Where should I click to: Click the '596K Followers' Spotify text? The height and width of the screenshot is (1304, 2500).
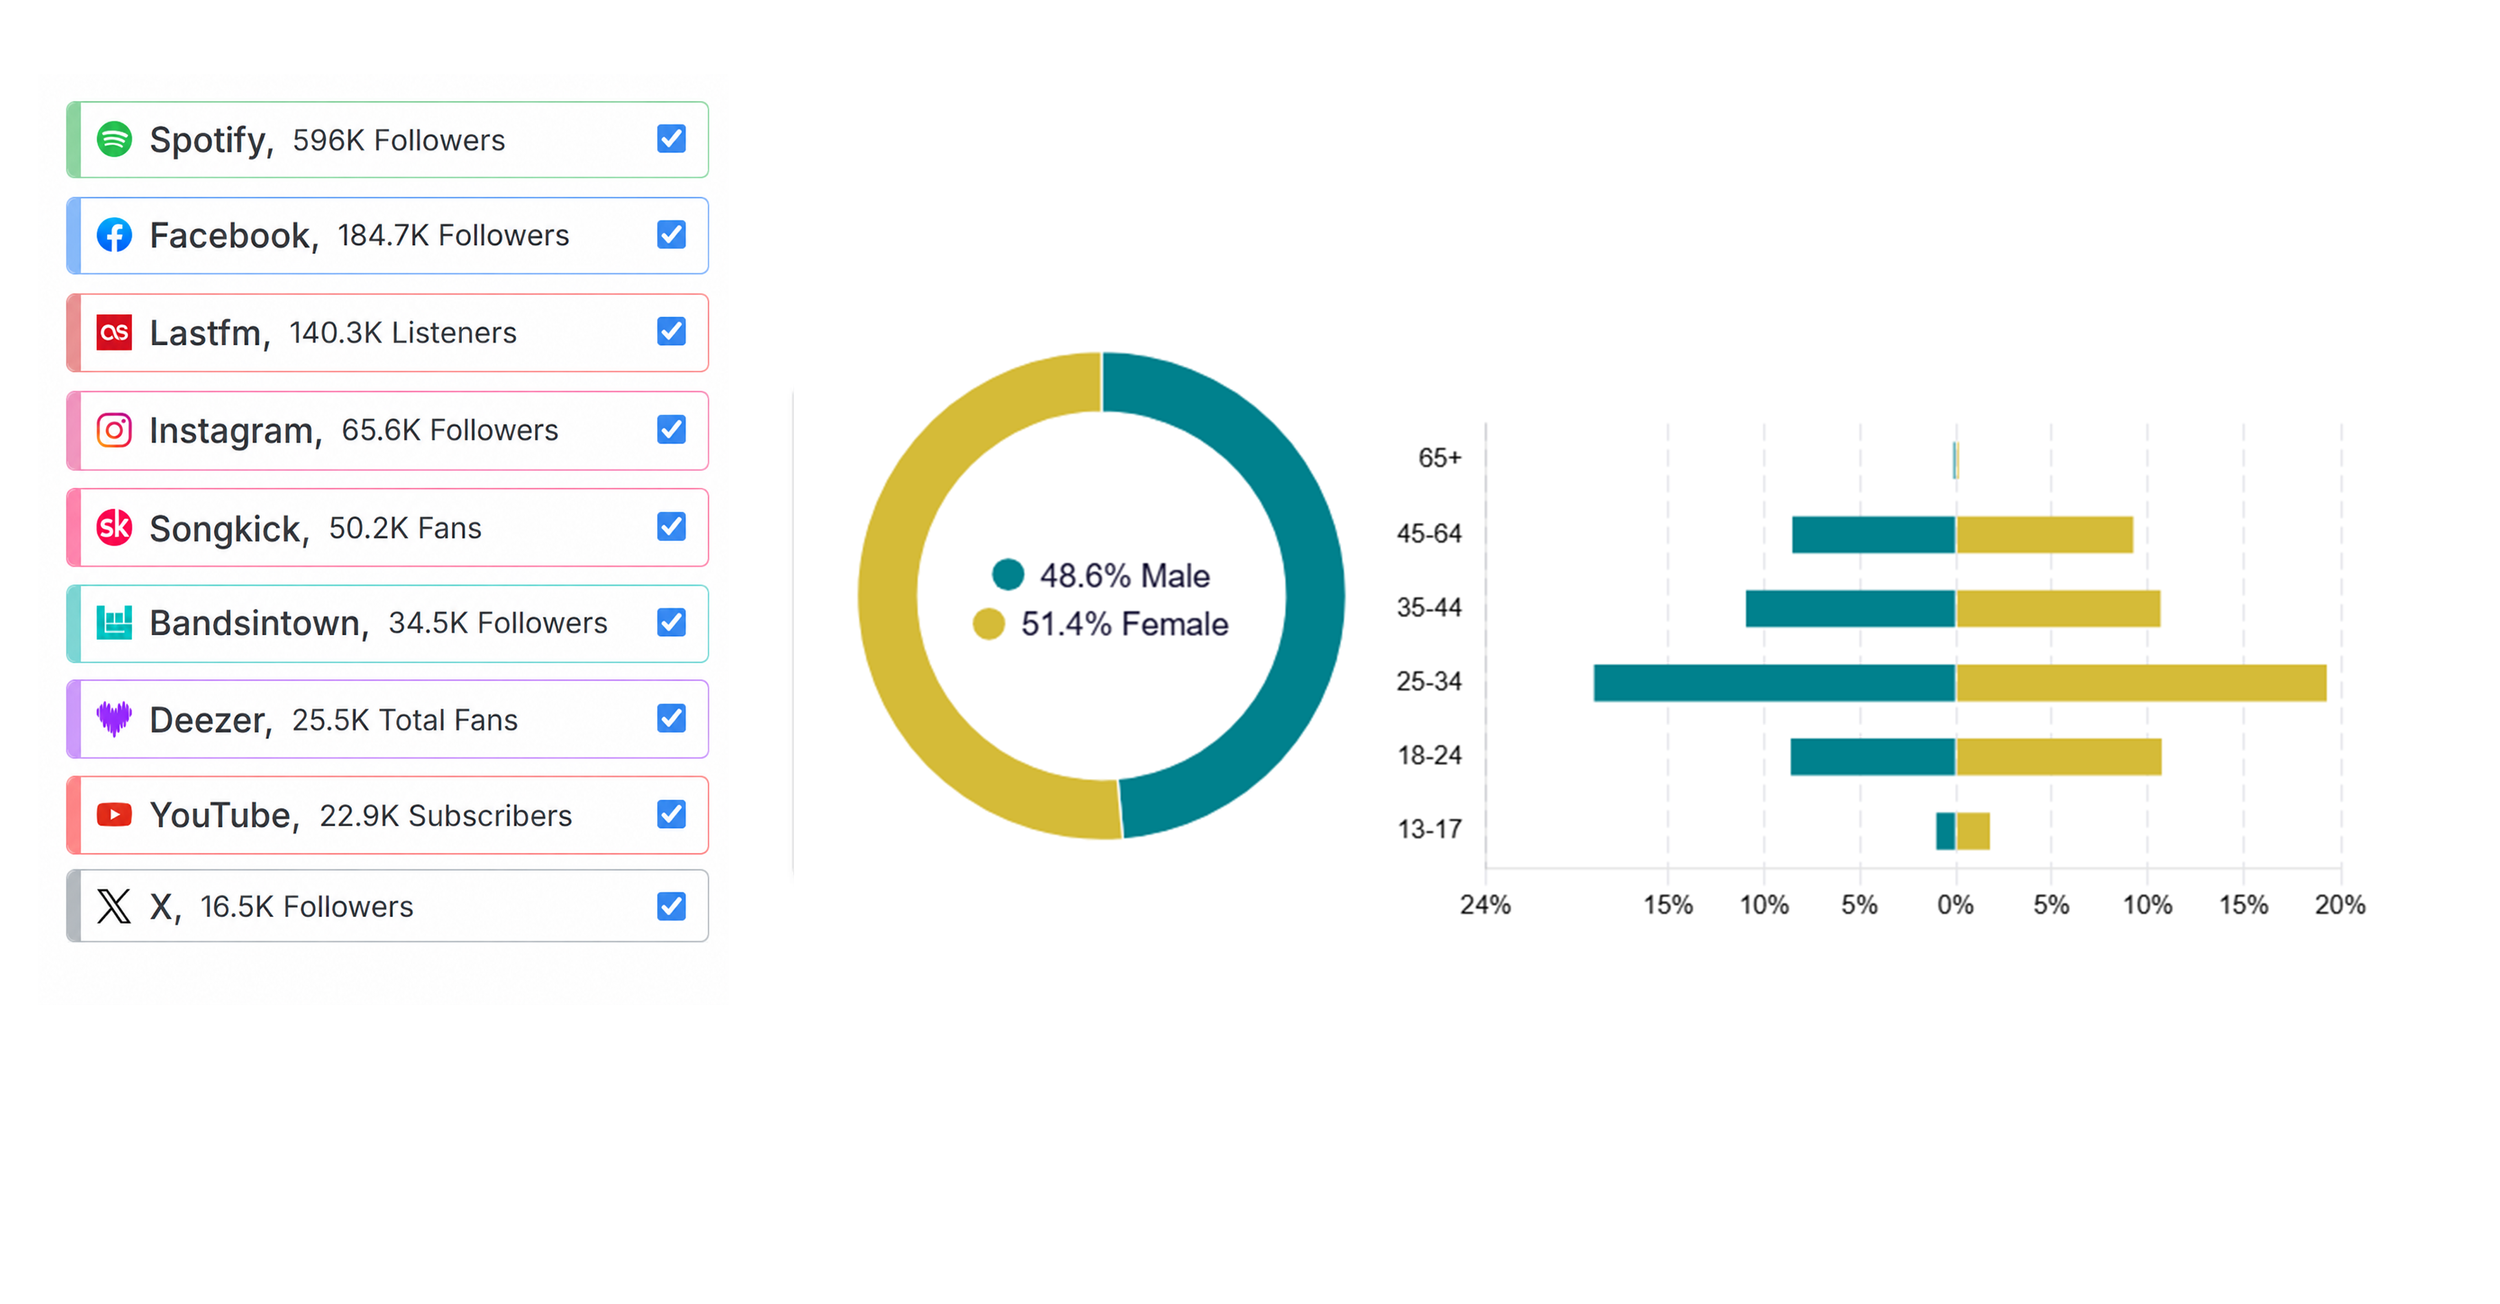(399, 140)
